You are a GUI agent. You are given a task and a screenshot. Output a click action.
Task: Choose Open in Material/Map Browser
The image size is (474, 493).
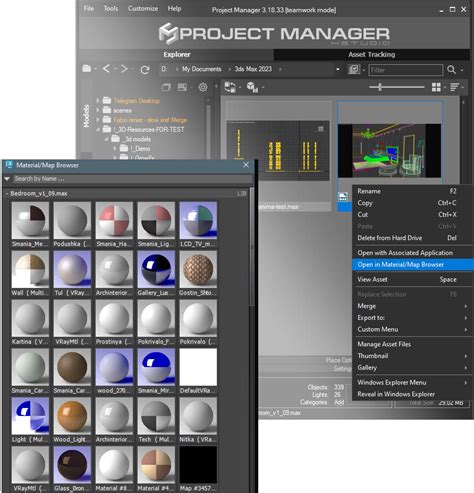pos(413,265)
